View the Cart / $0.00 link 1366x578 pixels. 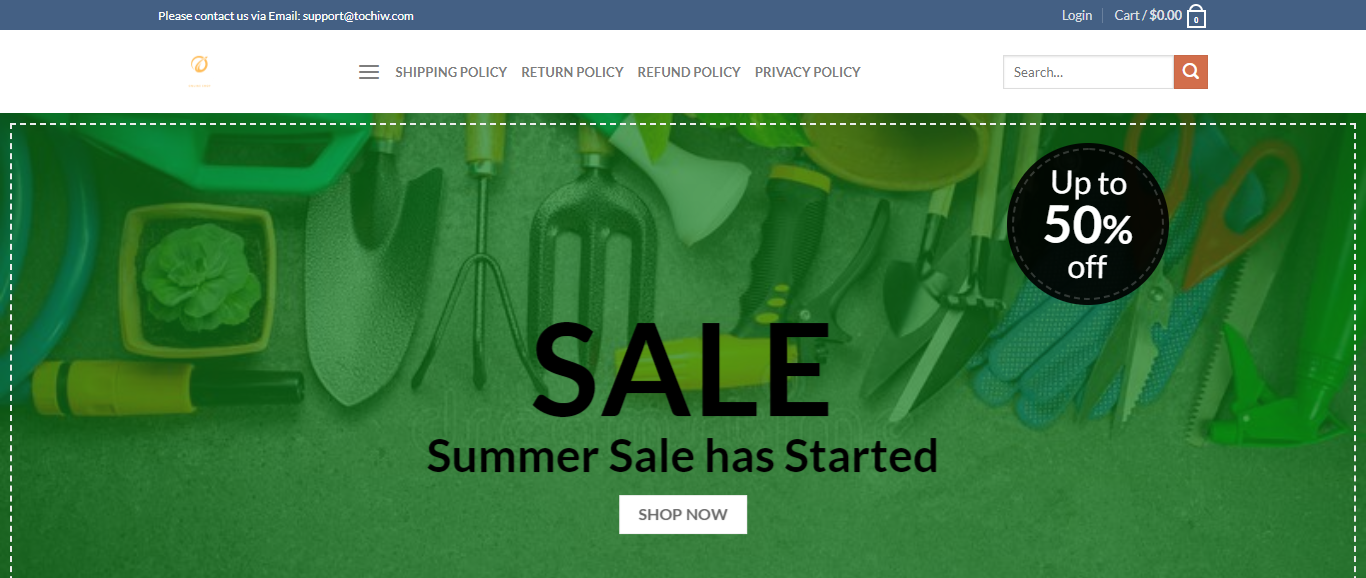click(x=1148, y=15)
